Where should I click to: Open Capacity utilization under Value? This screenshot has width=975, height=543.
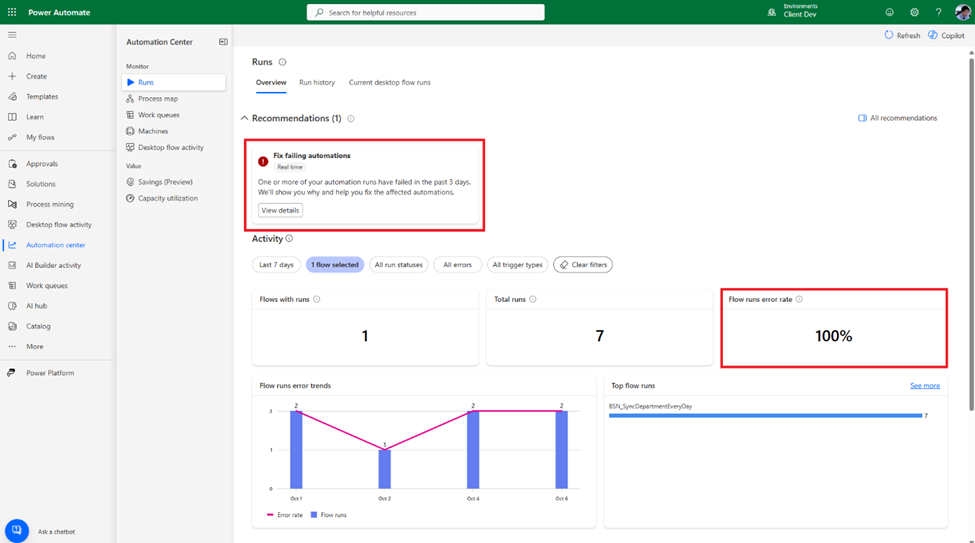tap(173, 198)
